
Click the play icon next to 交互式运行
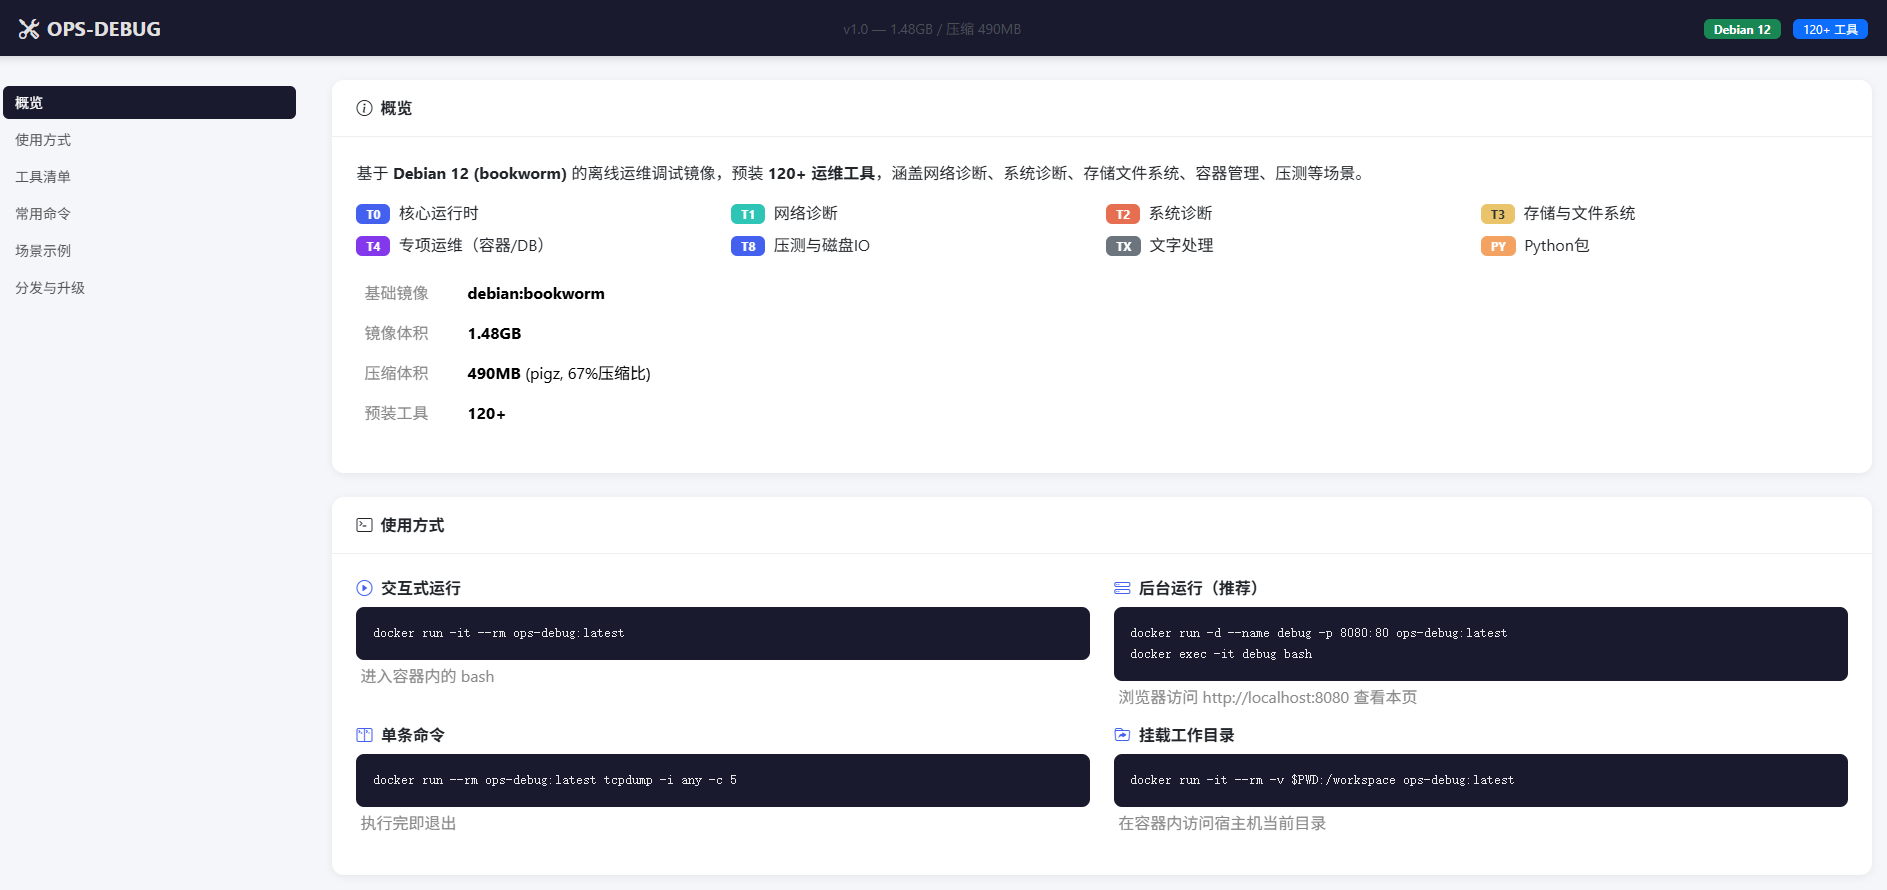pos(364,588)
